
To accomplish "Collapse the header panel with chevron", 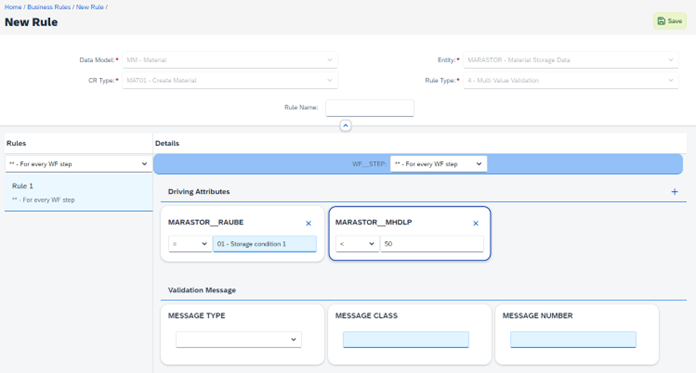I will pos(345,126).
